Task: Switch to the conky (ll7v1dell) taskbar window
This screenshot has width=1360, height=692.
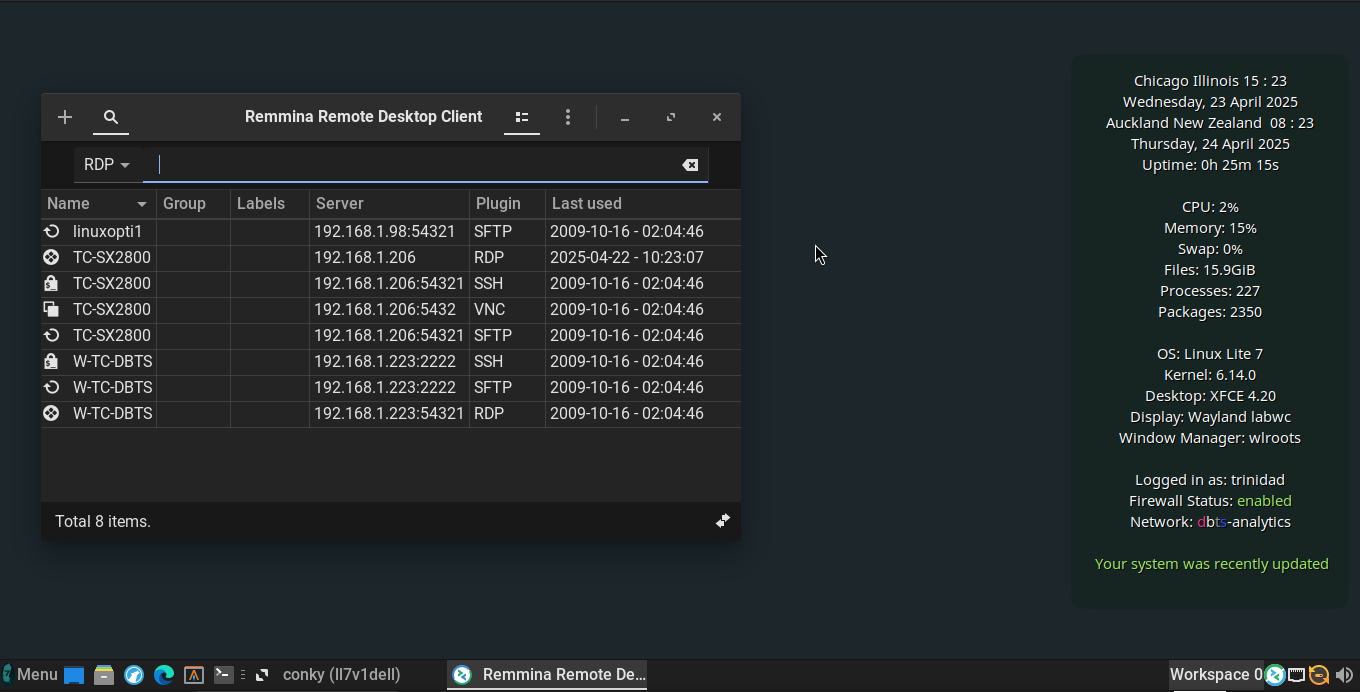Action: pyautogui.click(x=342, y=675)
